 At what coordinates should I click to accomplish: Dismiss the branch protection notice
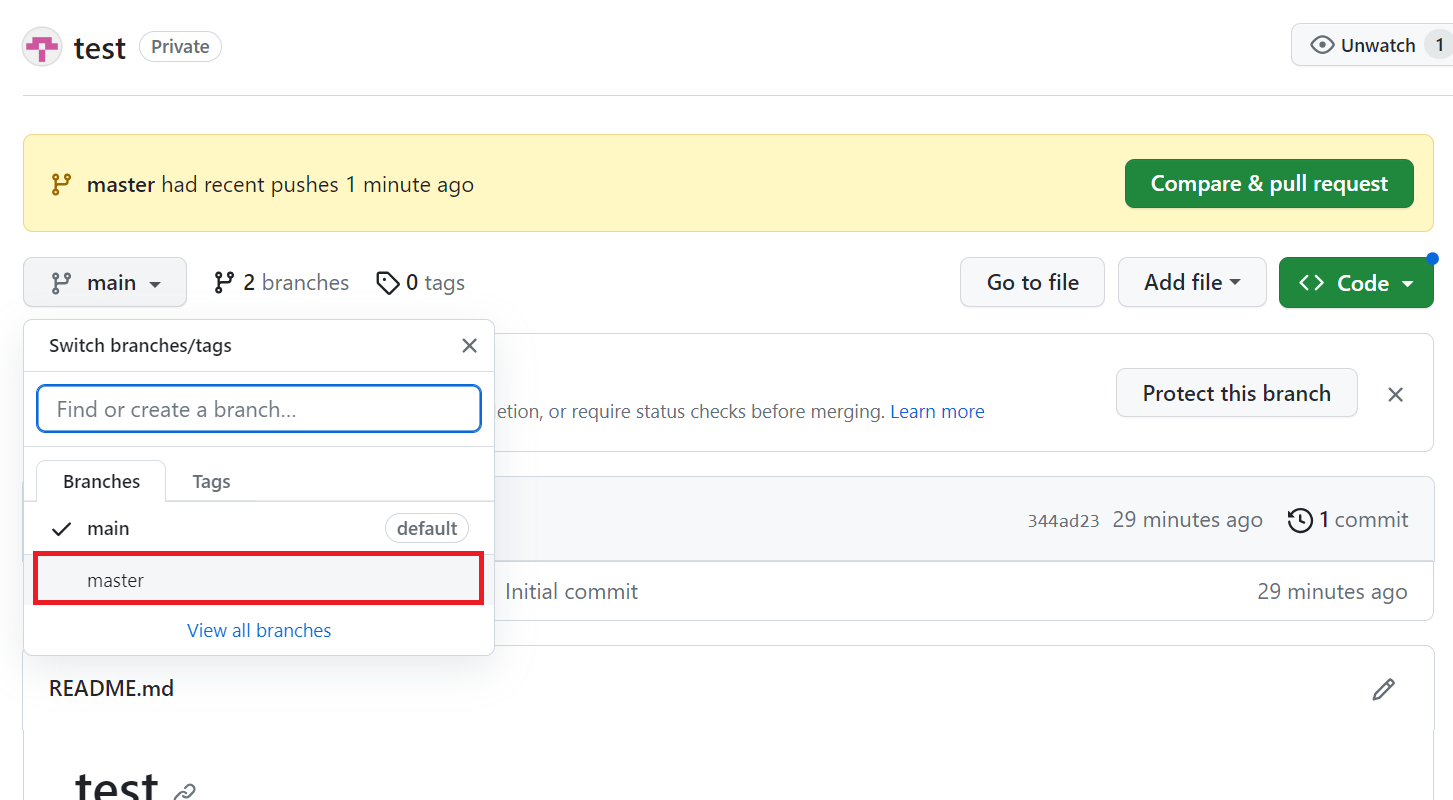click(x=1396, y=394)
